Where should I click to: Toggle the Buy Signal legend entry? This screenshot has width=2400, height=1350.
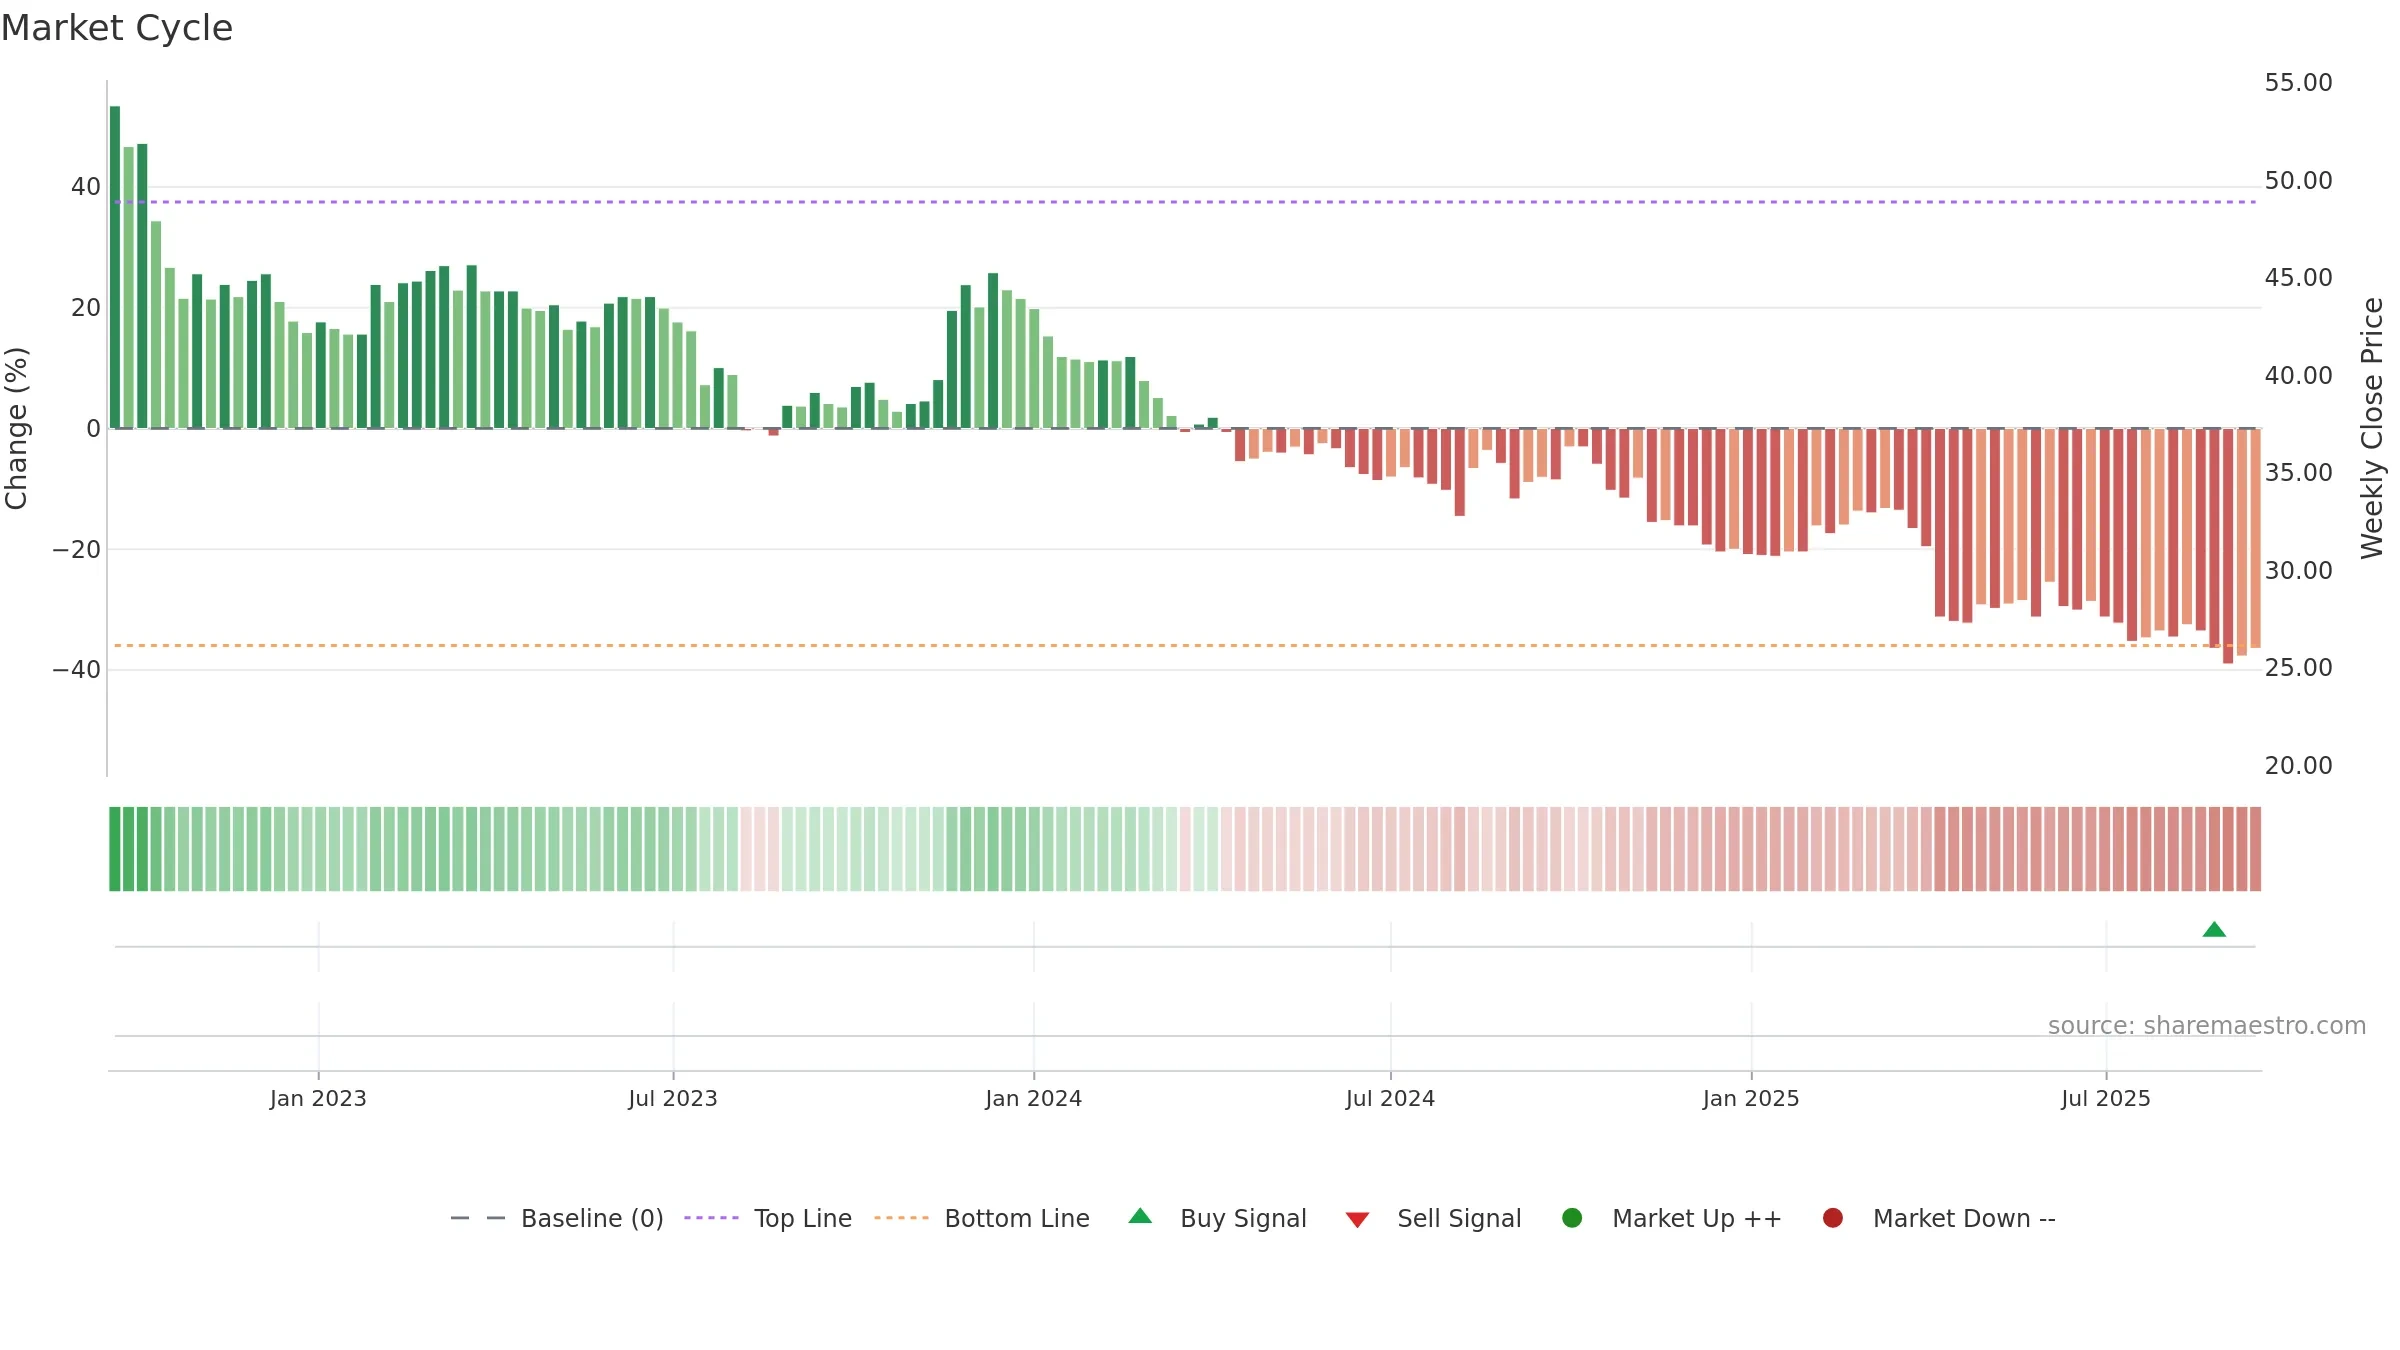click(x=1217, y=1218)
